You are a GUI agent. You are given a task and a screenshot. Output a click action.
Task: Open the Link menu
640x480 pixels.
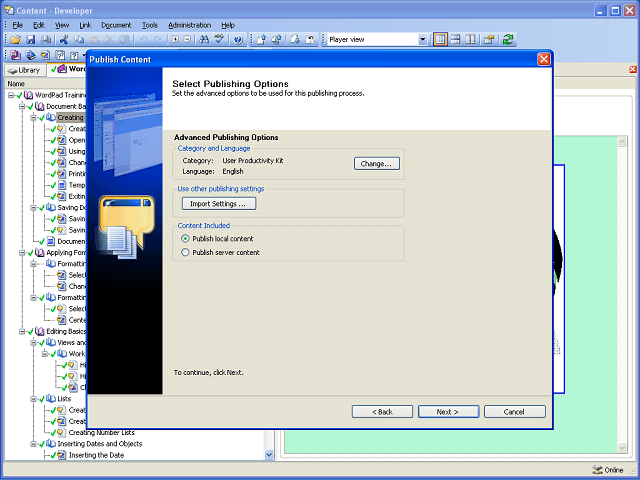85,25
